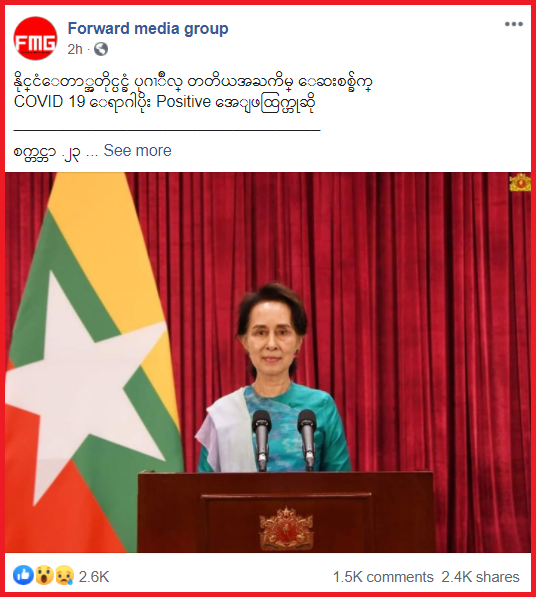This screenshot has width=537, height=599.
Task: Open the post photo in viewer
Action: coord(268,362)
